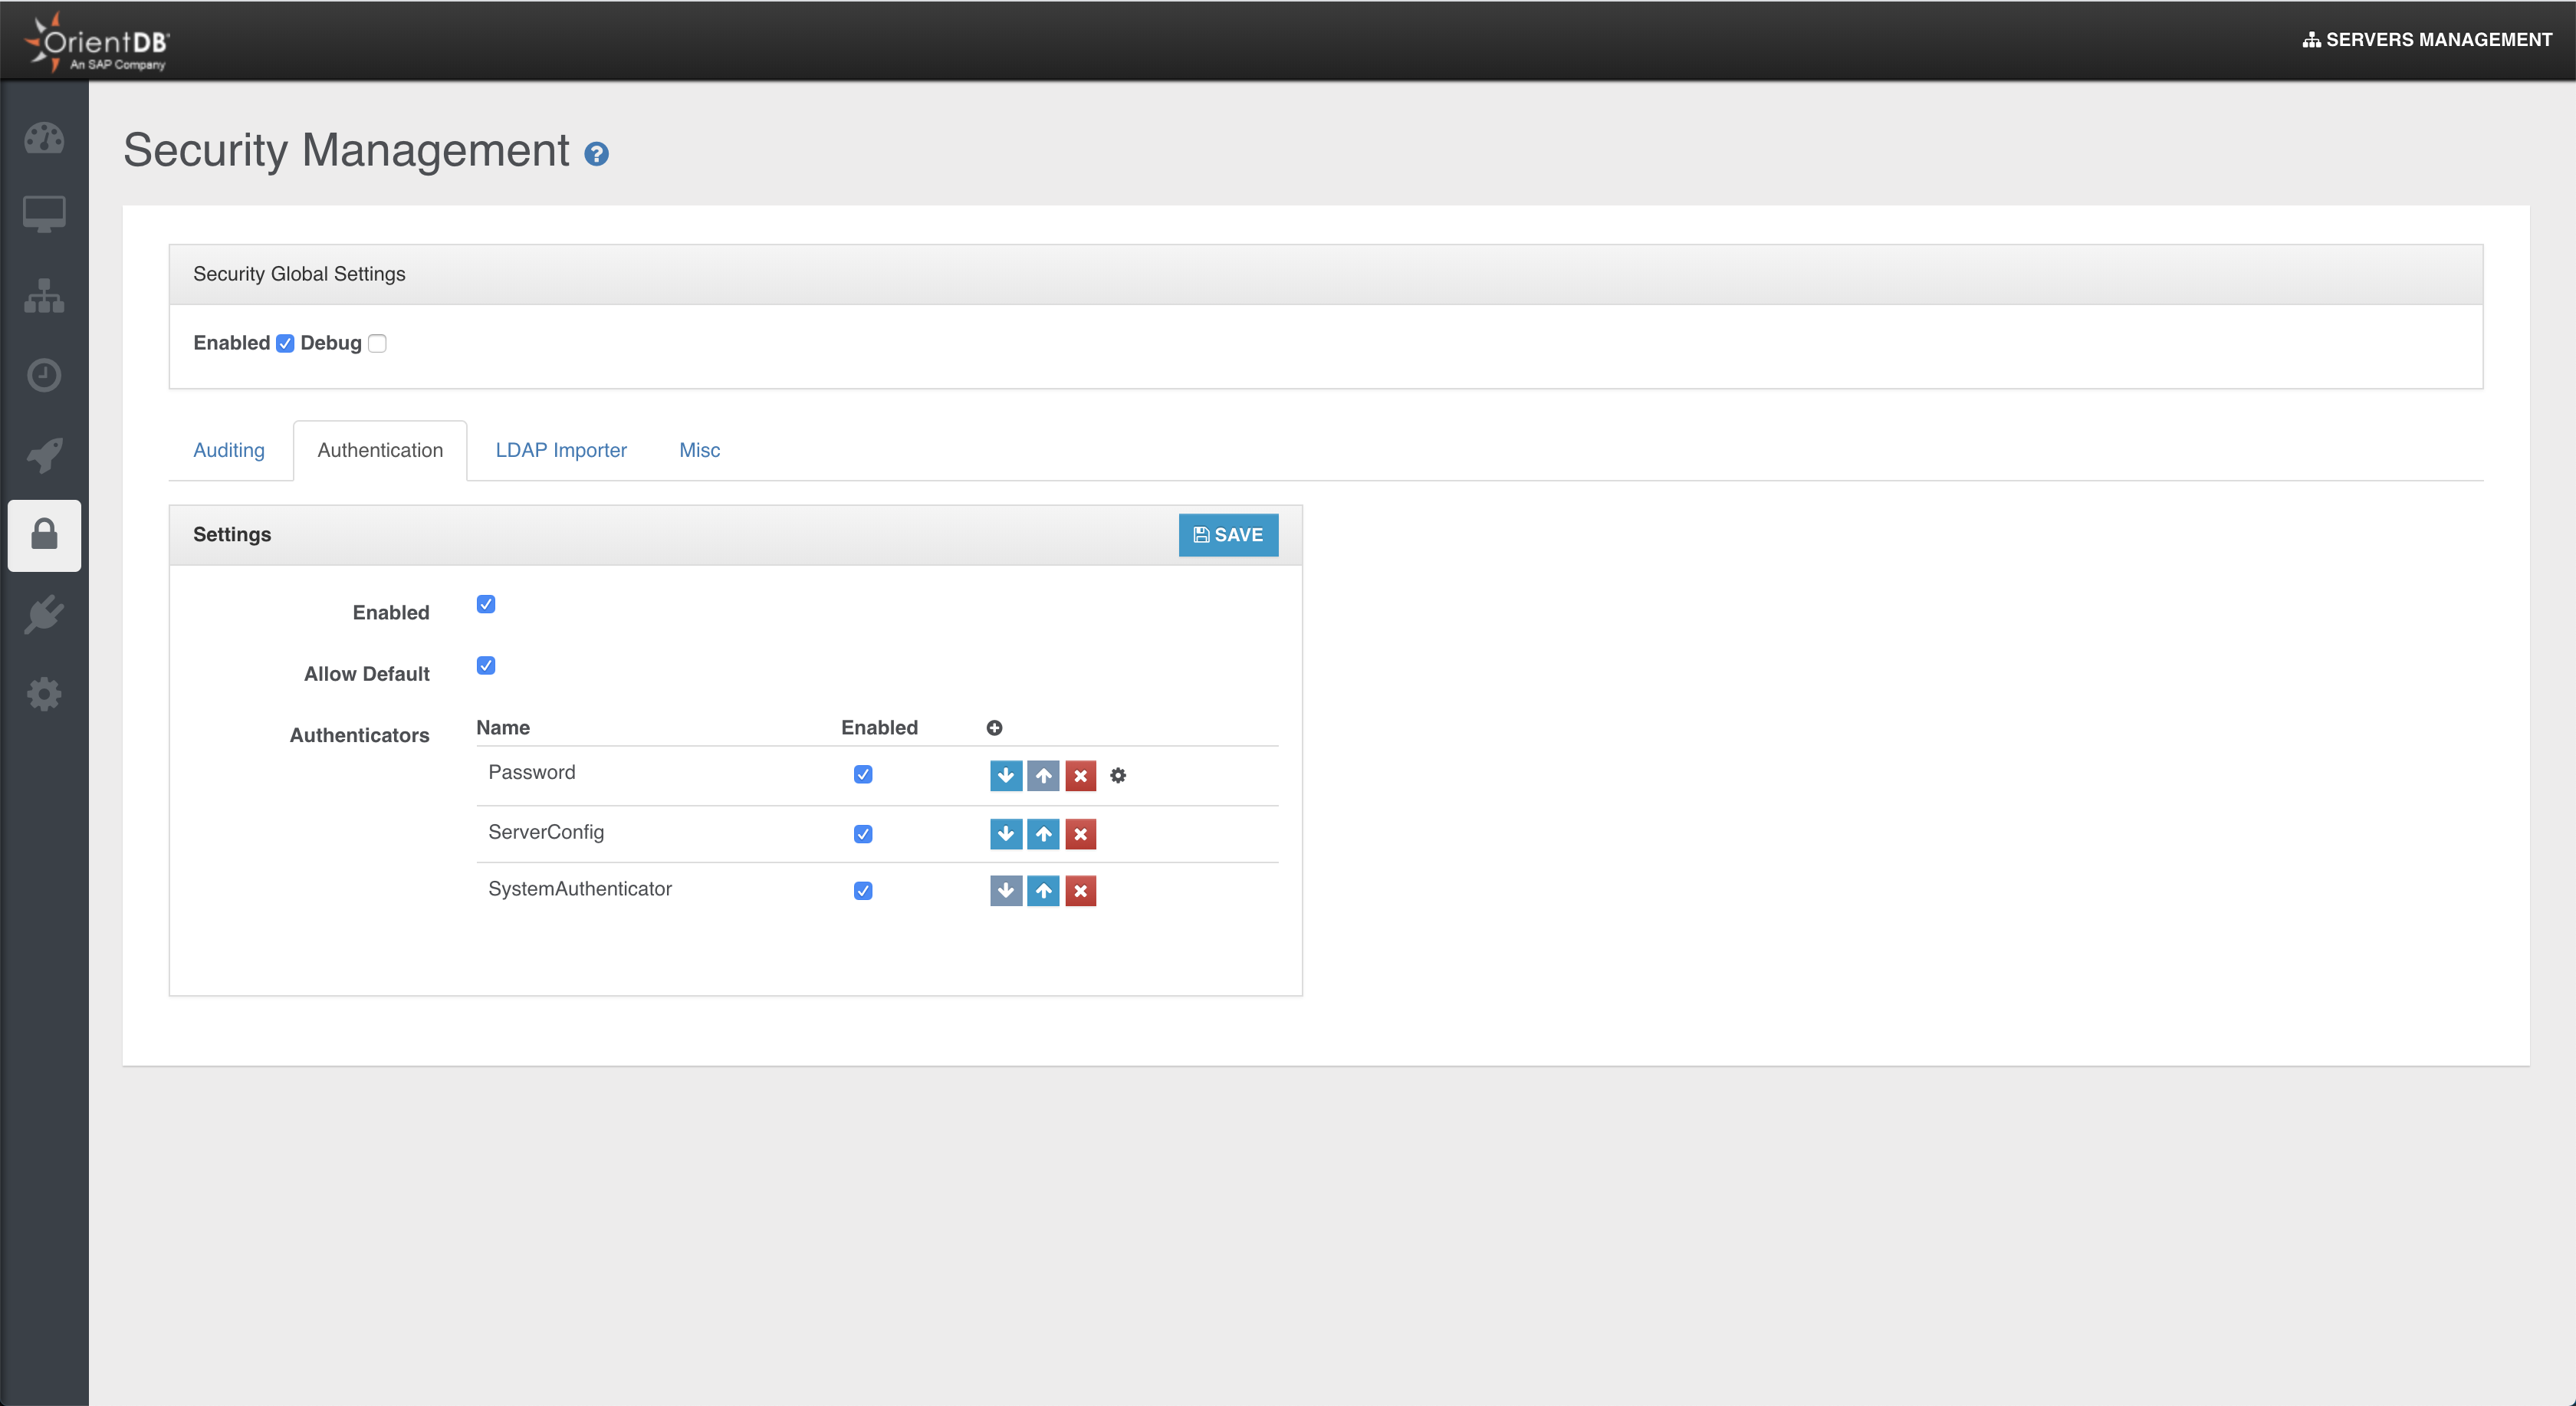Disable the ServerConfig authenticator checkbox
2576x1406 pixels.
click(863, 834)
